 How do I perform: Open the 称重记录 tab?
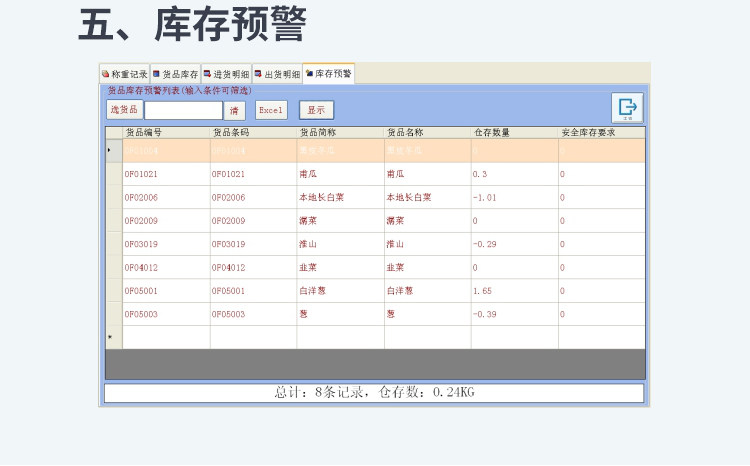click(124, 74)
